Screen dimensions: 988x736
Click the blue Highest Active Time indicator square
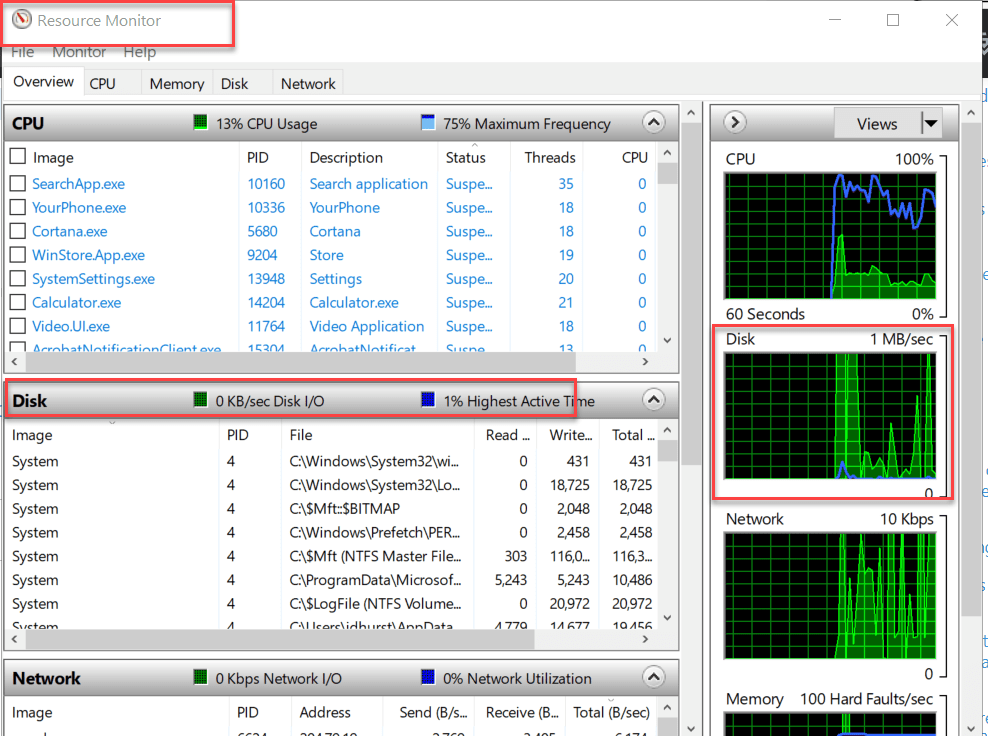(429, 400)
